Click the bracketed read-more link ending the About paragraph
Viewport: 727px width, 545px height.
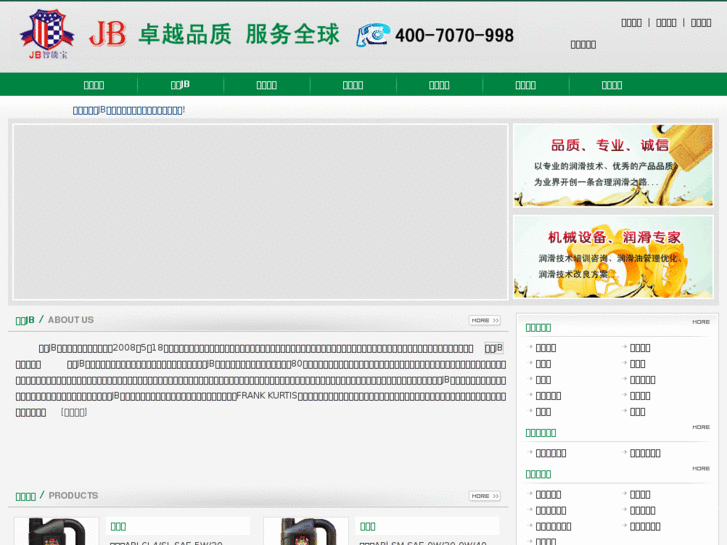tap(74, 412)
